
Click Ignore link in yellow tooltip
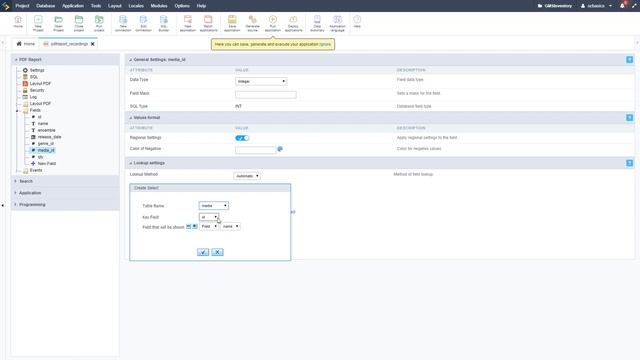[325, 44]
